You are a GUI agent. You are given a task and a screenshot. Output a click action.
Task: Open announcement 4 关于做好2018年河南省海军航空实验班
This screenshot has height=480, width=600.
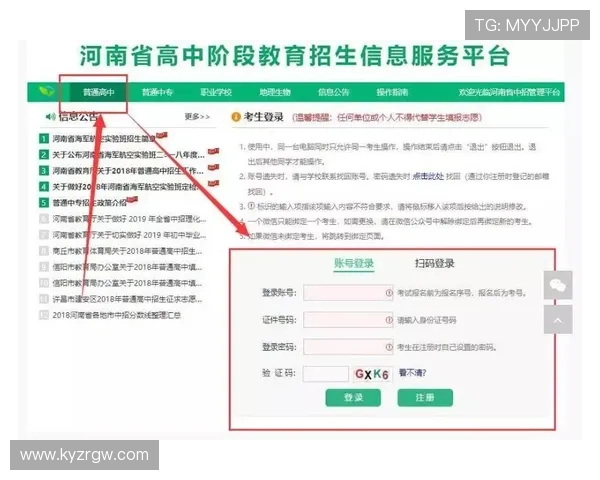pyautogui.click(x=126, y=187)
